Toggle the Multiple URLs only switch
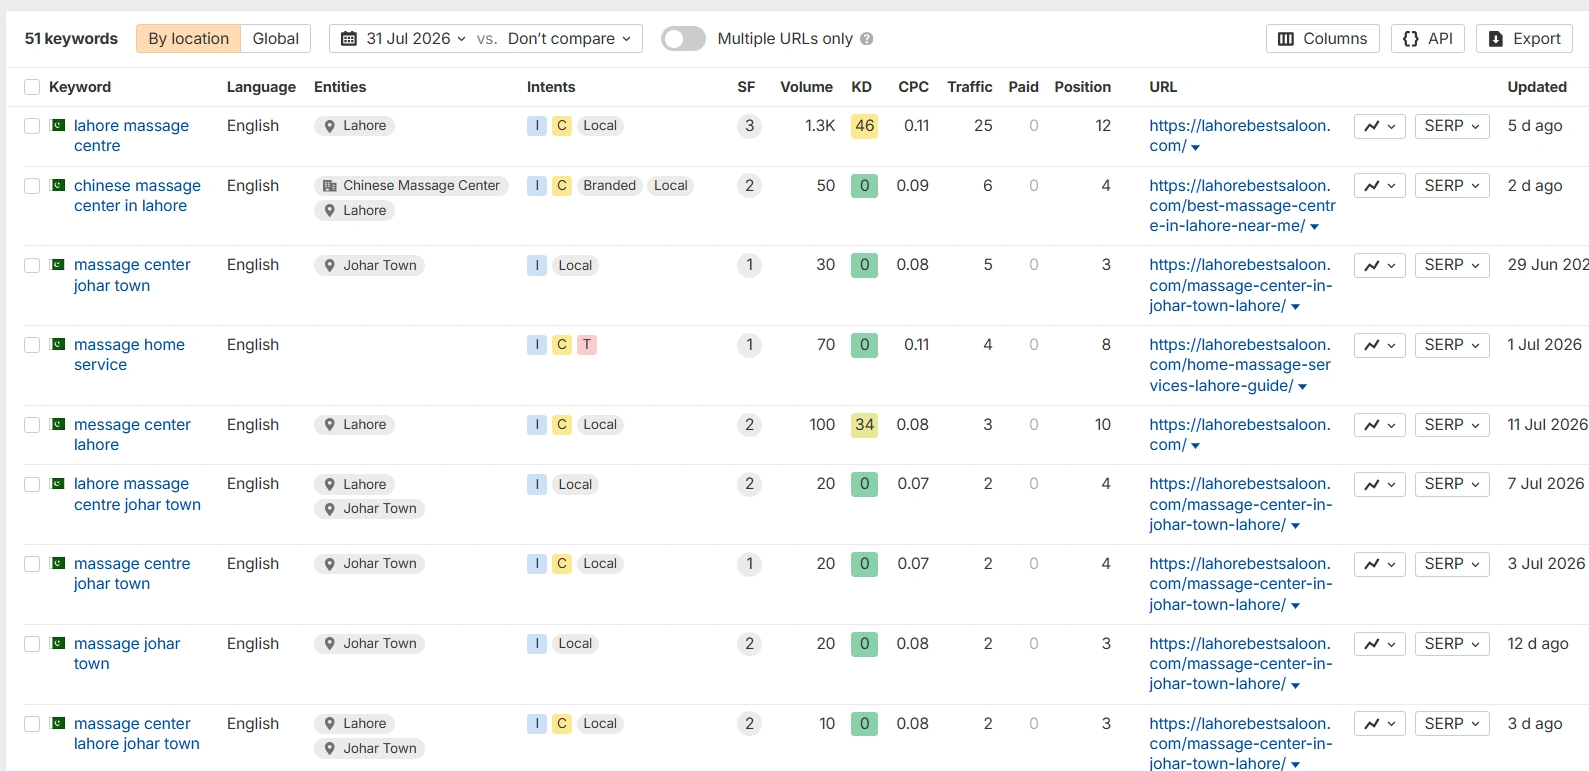The height and width of the screenshot is (771, 1589). [x=683, y=39]
